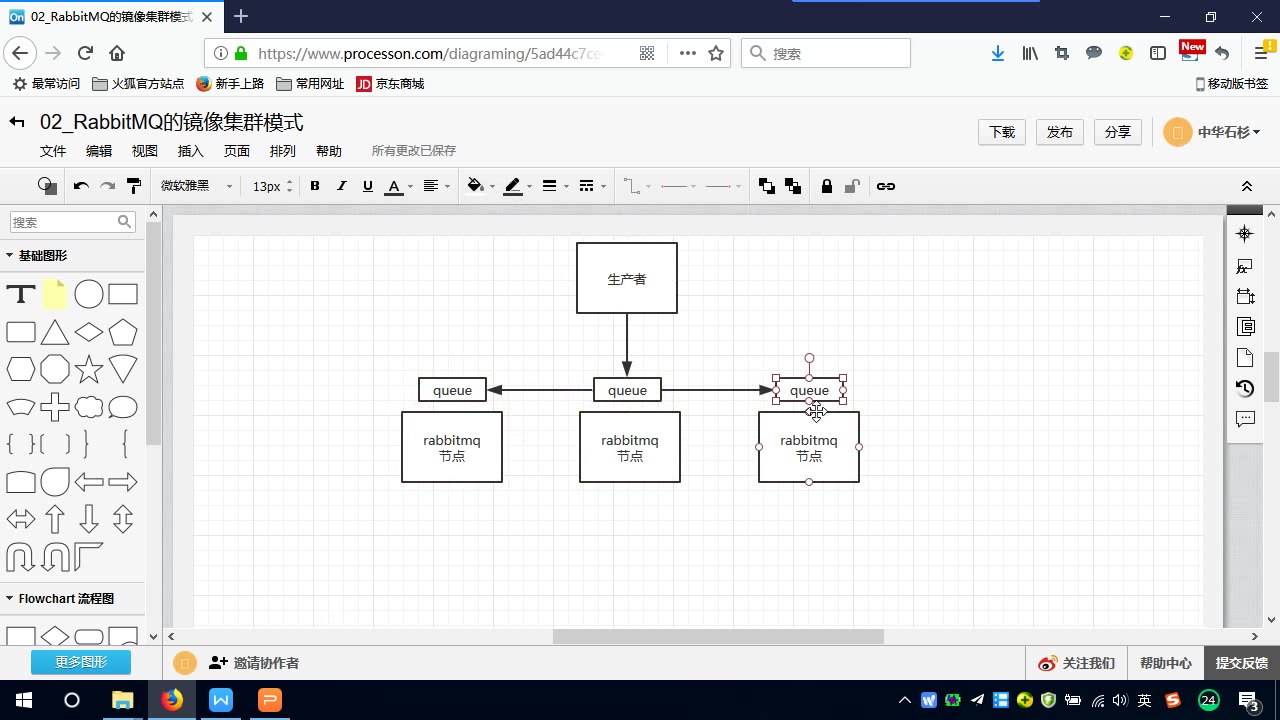Open the 排列 menu
The width and height of the screenshot is (1280, 720).
[x=283, y=151]
